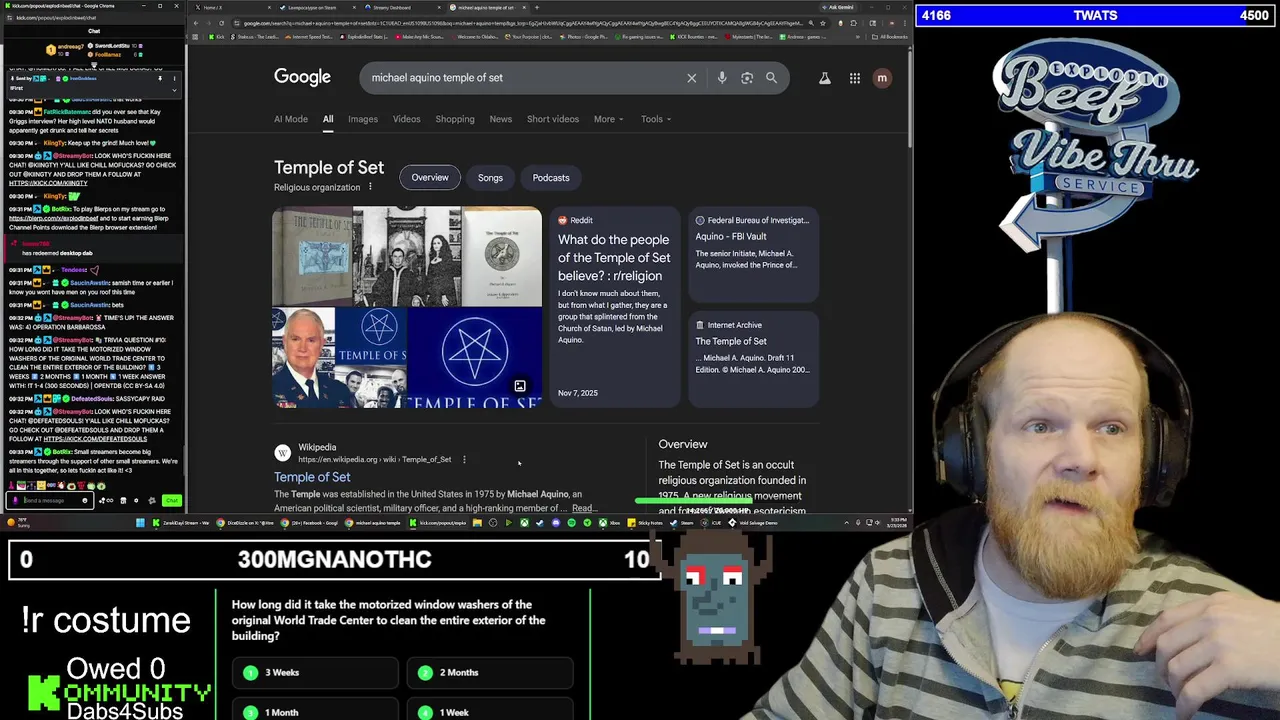The width and height of the screenshot is (1280, 720).
Task: Send message with green Chat button
Action: pos(171,501)
